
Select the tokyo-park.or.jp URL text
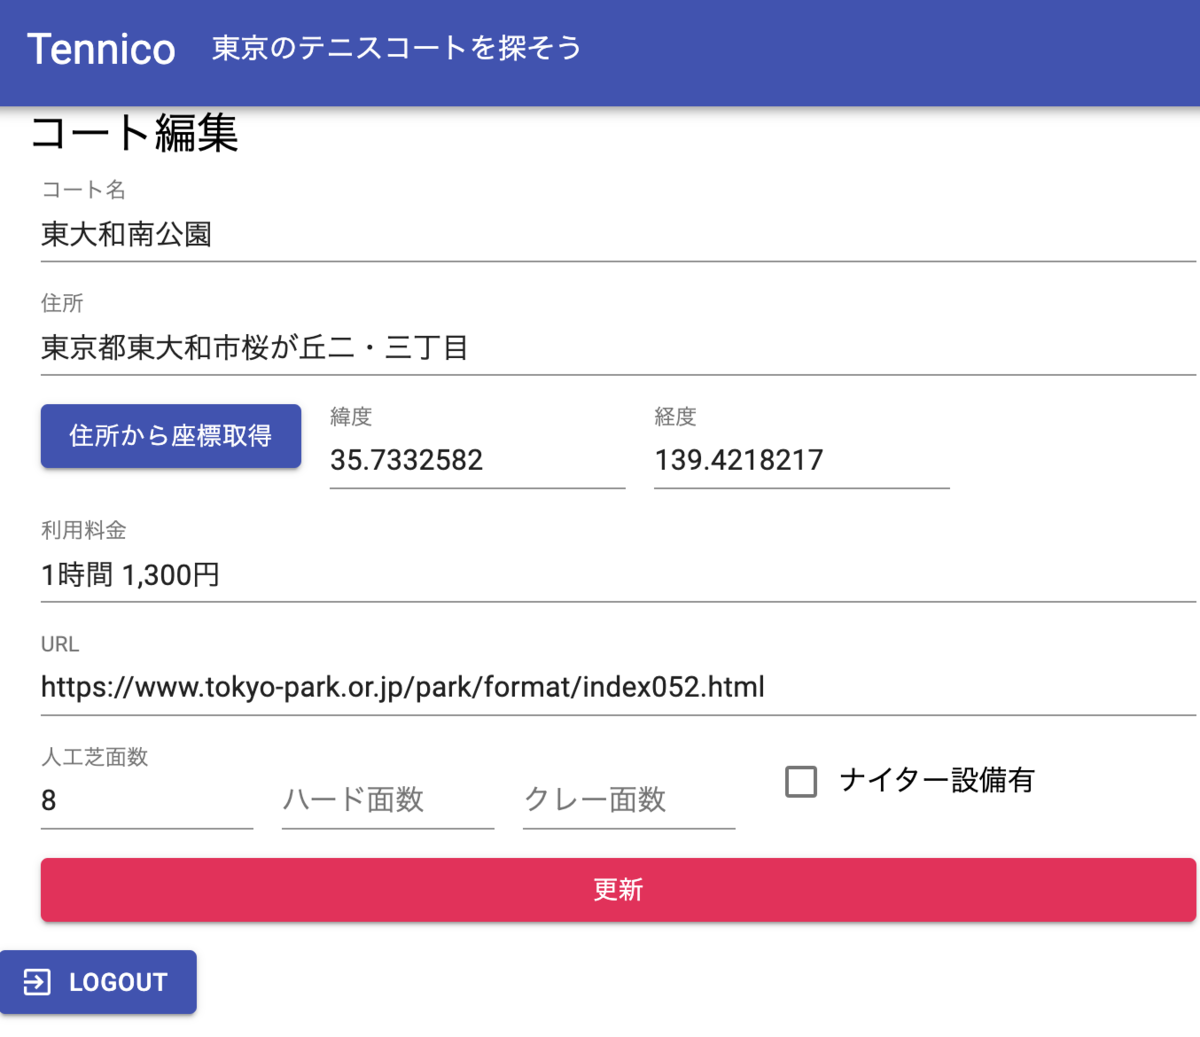(x=402, y=688)
